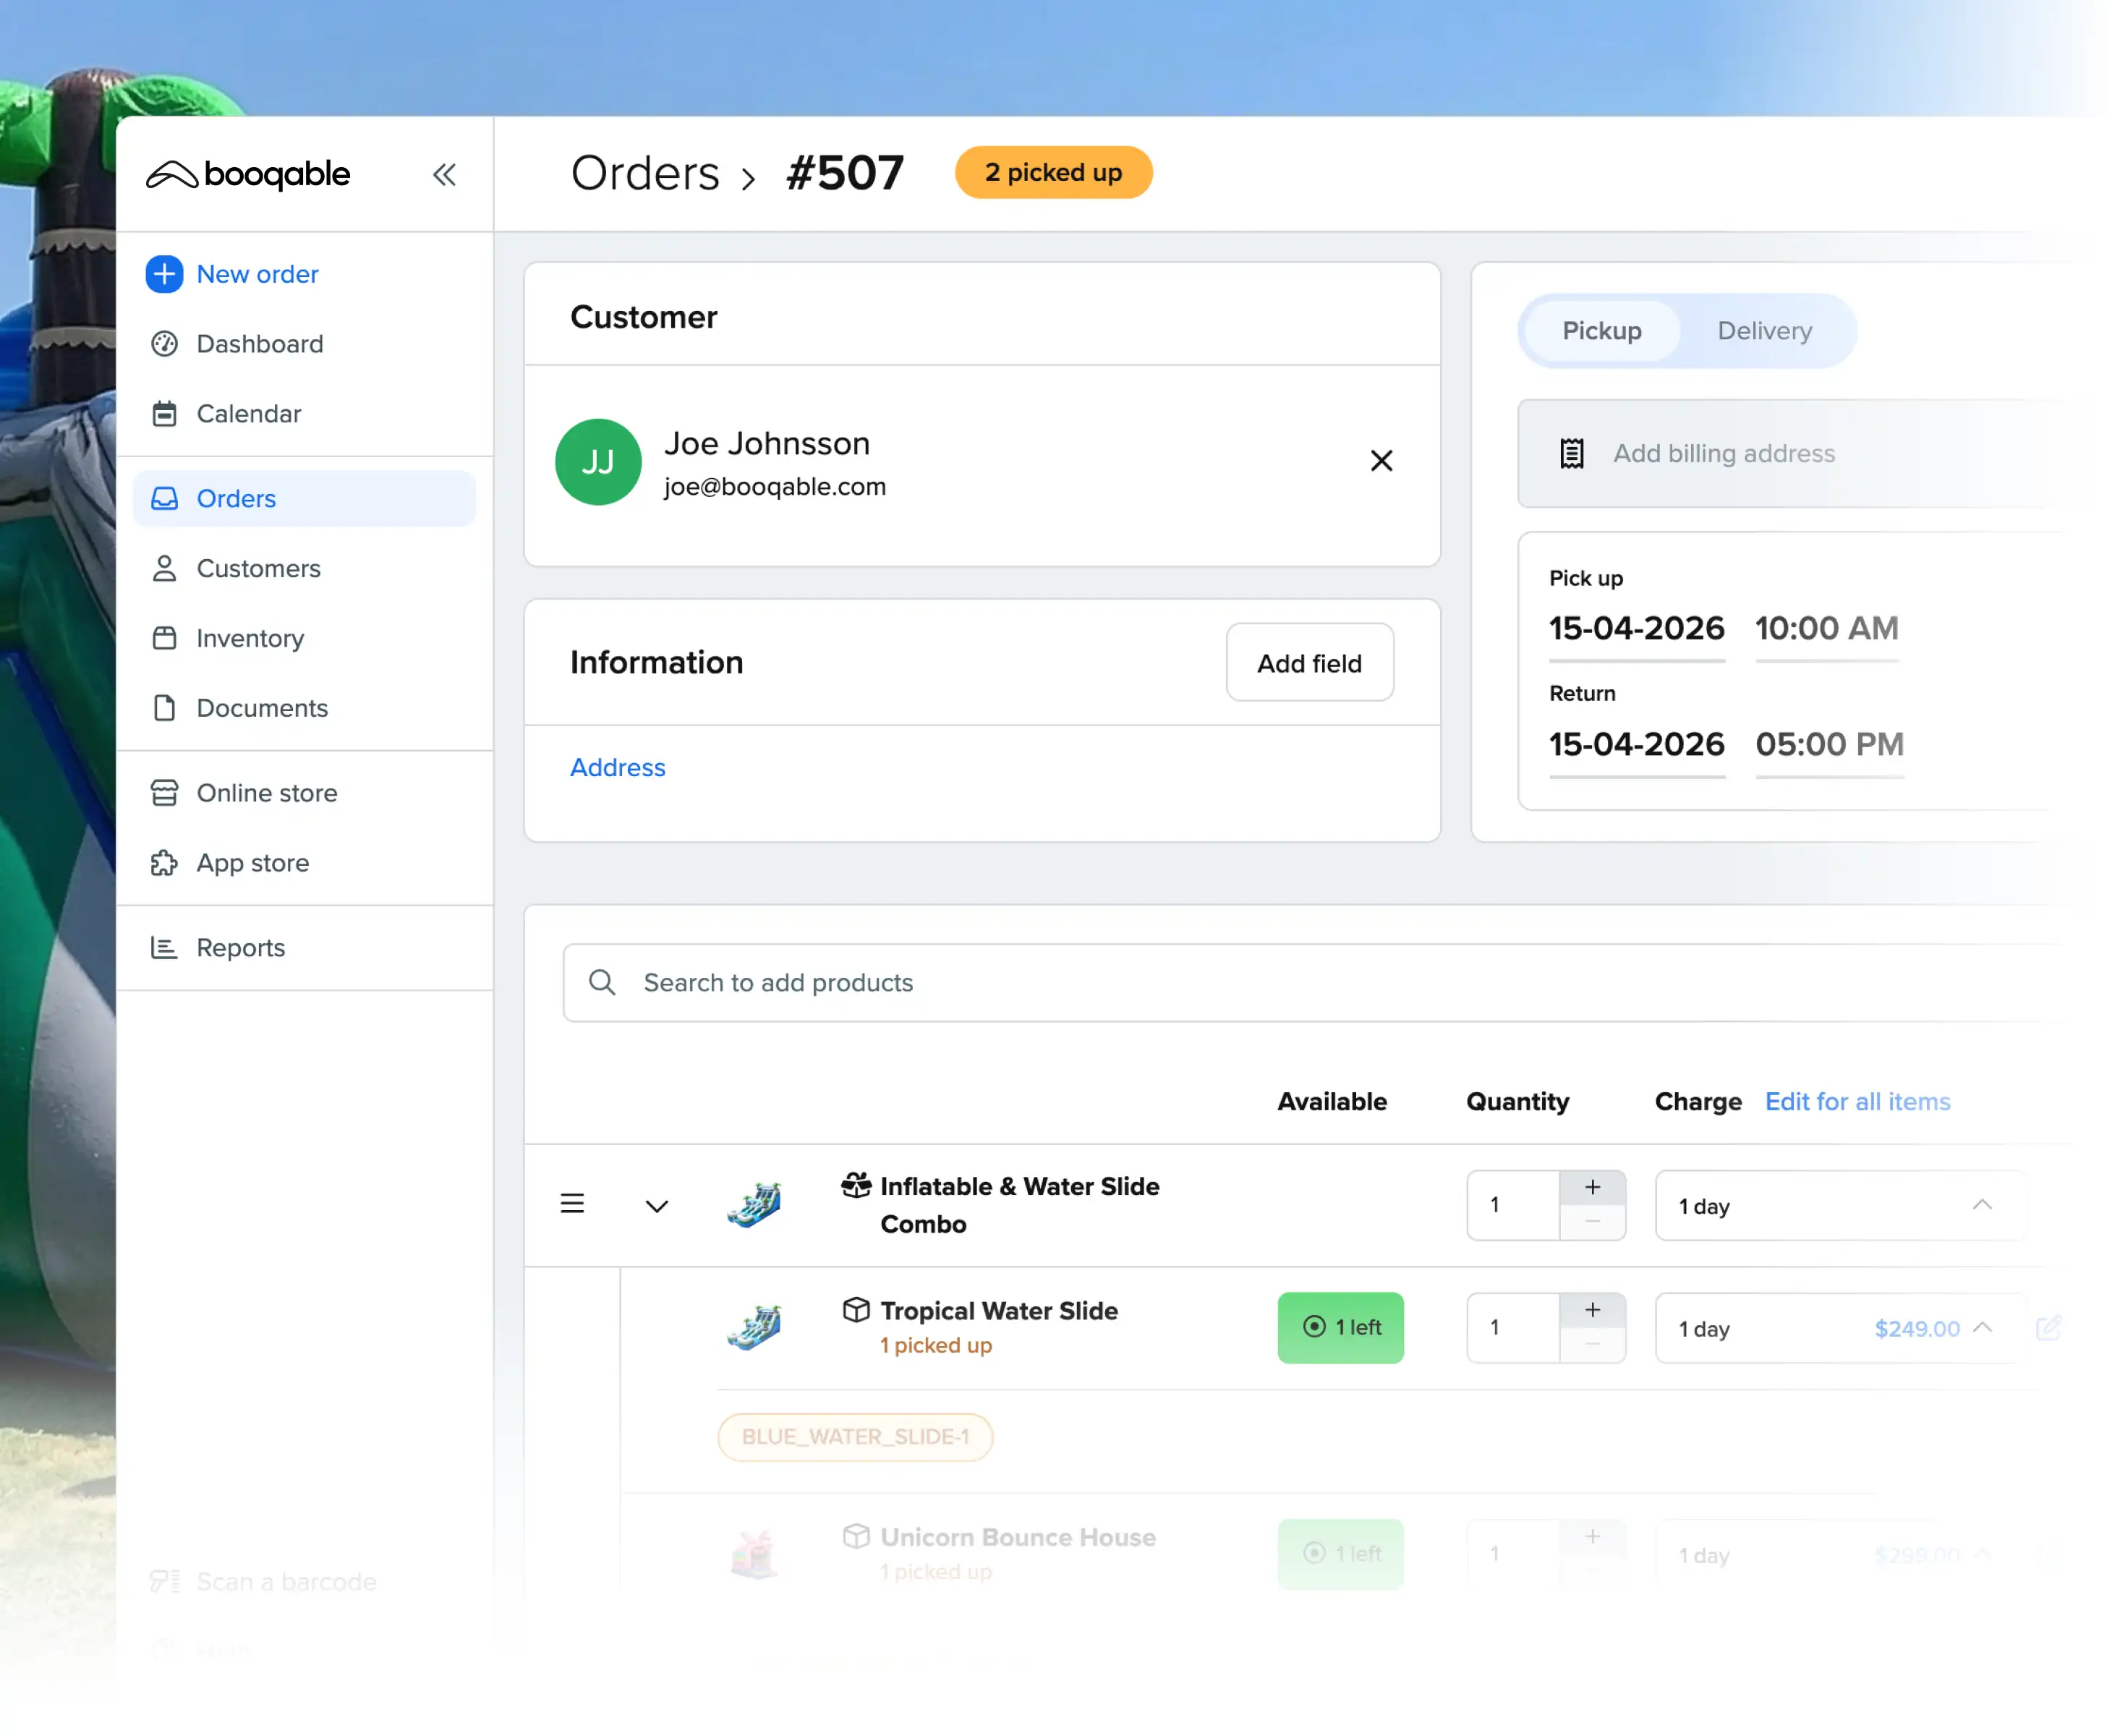Open the 1 day charge dropdown for Tropical Water Slide
The height and width of the screenshot is (1736, 2112).
(x=1983, y=1328)
